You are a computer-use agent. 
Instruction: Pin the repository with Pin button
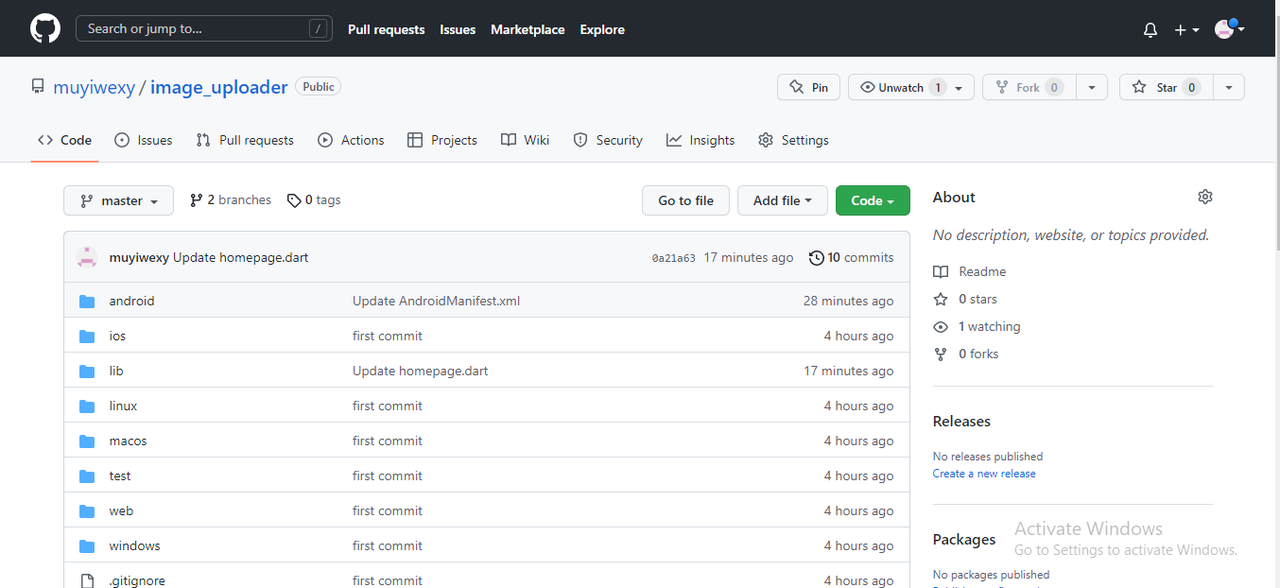click(x=808, y=87)
